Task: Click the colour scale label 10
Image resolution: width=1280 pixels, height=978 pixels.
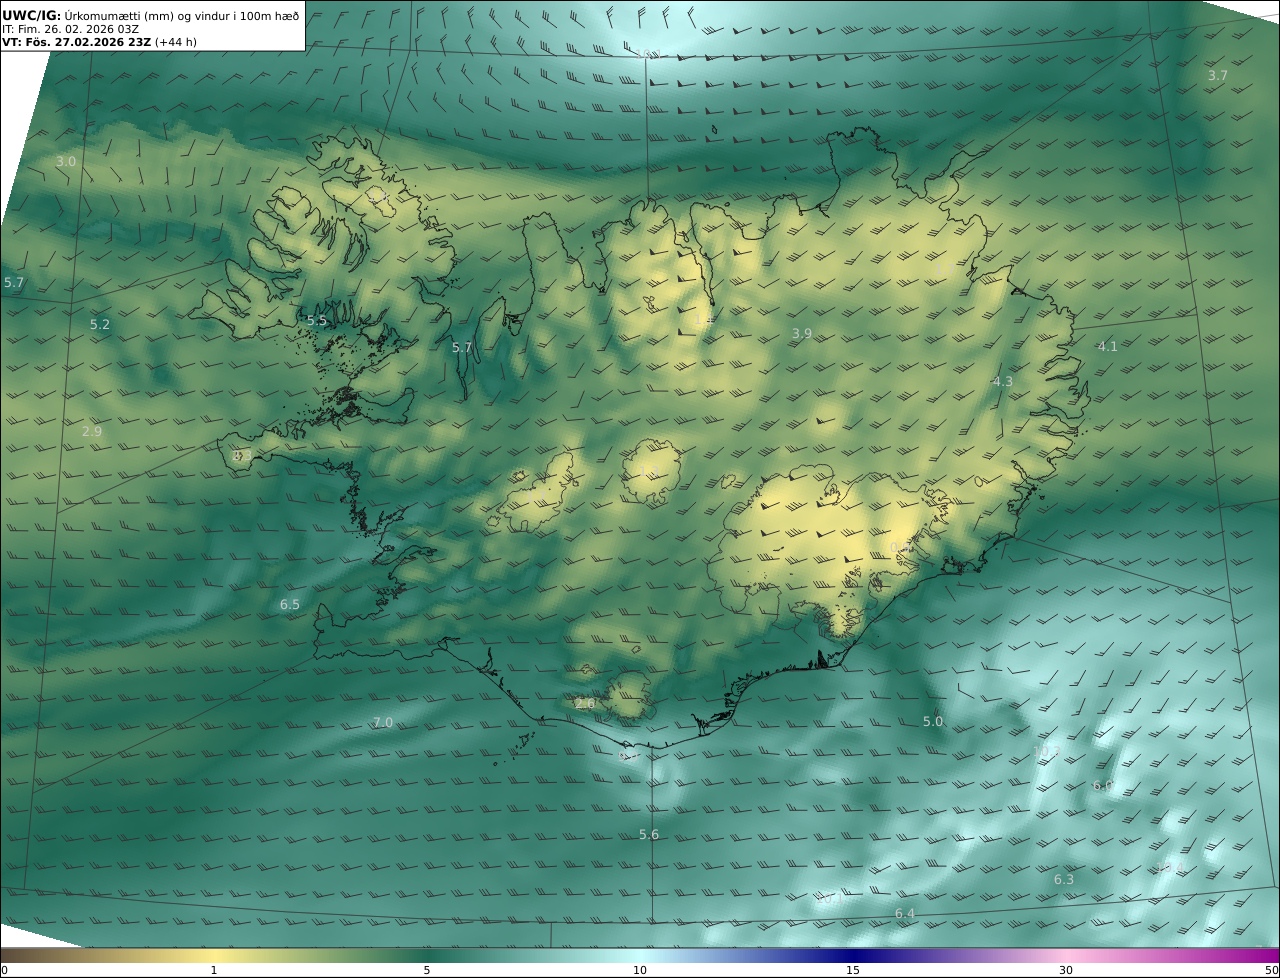Action: tap(640, 970)
